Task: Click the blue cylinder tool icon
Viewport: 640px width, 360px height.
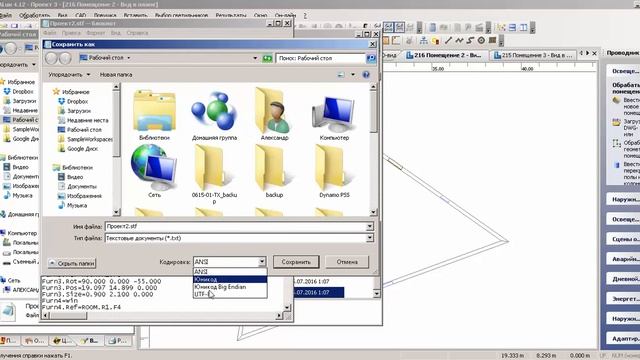Action: click(432, 28)
